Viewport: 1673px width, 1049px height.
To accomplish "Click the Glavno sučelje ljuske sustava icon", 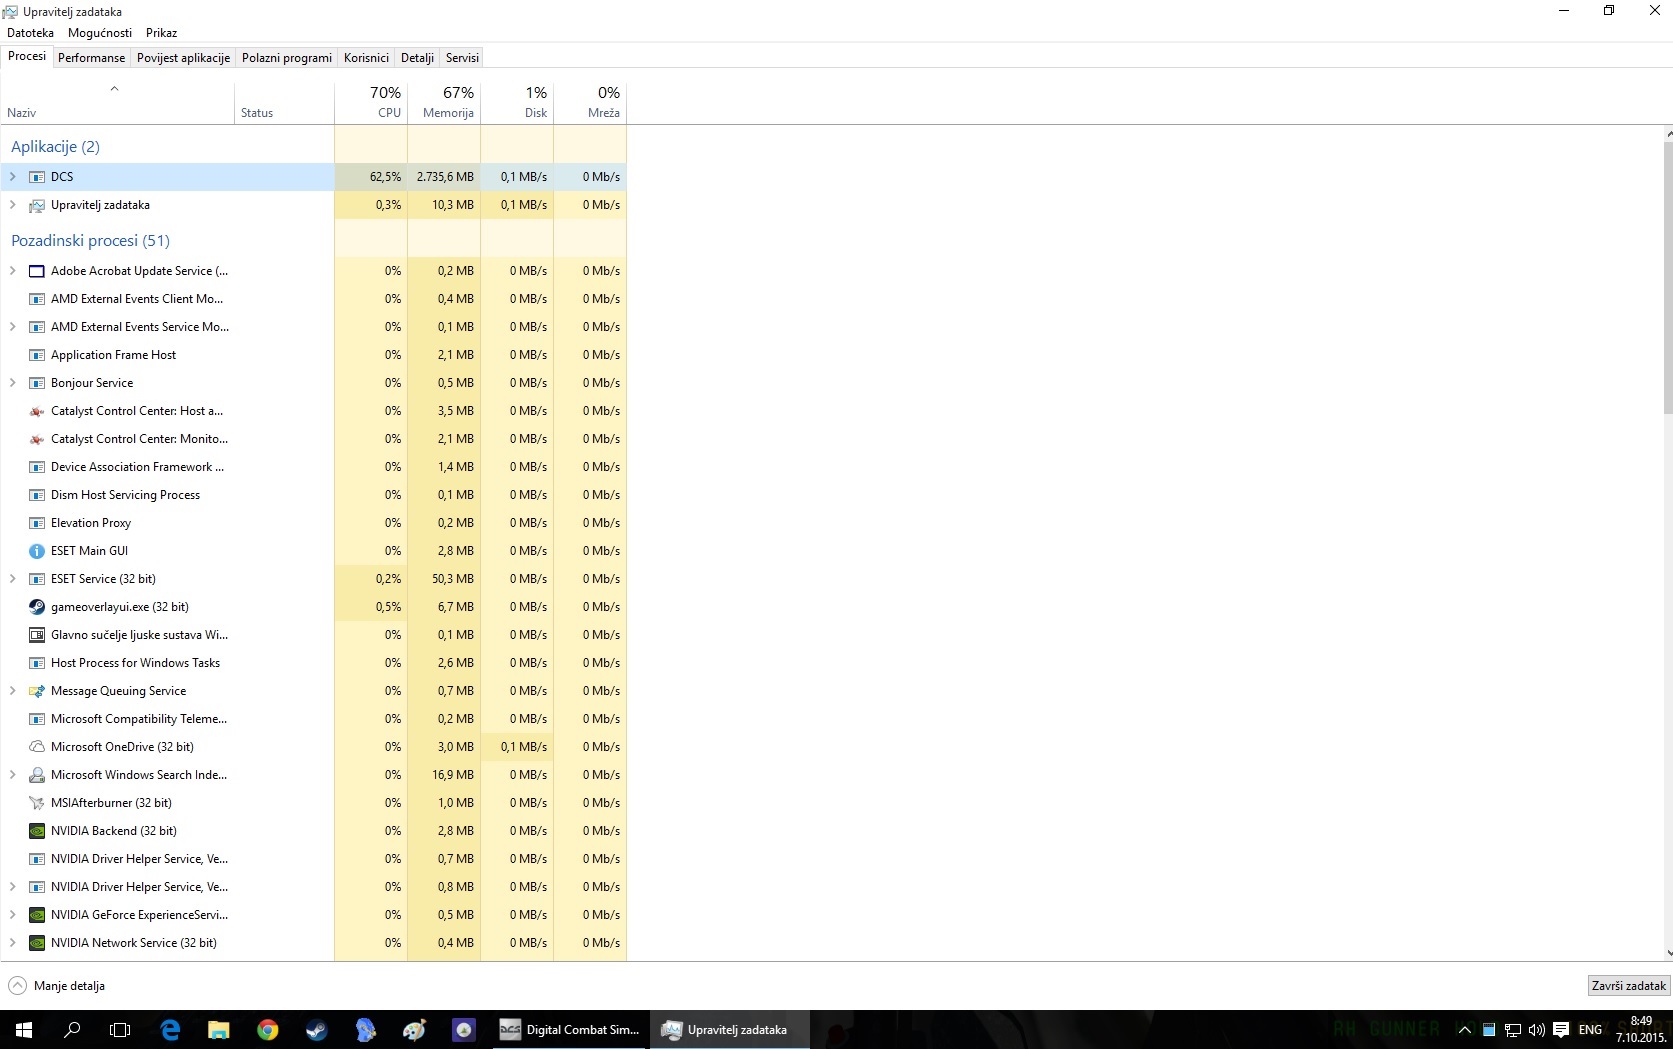I will point(37,635).
